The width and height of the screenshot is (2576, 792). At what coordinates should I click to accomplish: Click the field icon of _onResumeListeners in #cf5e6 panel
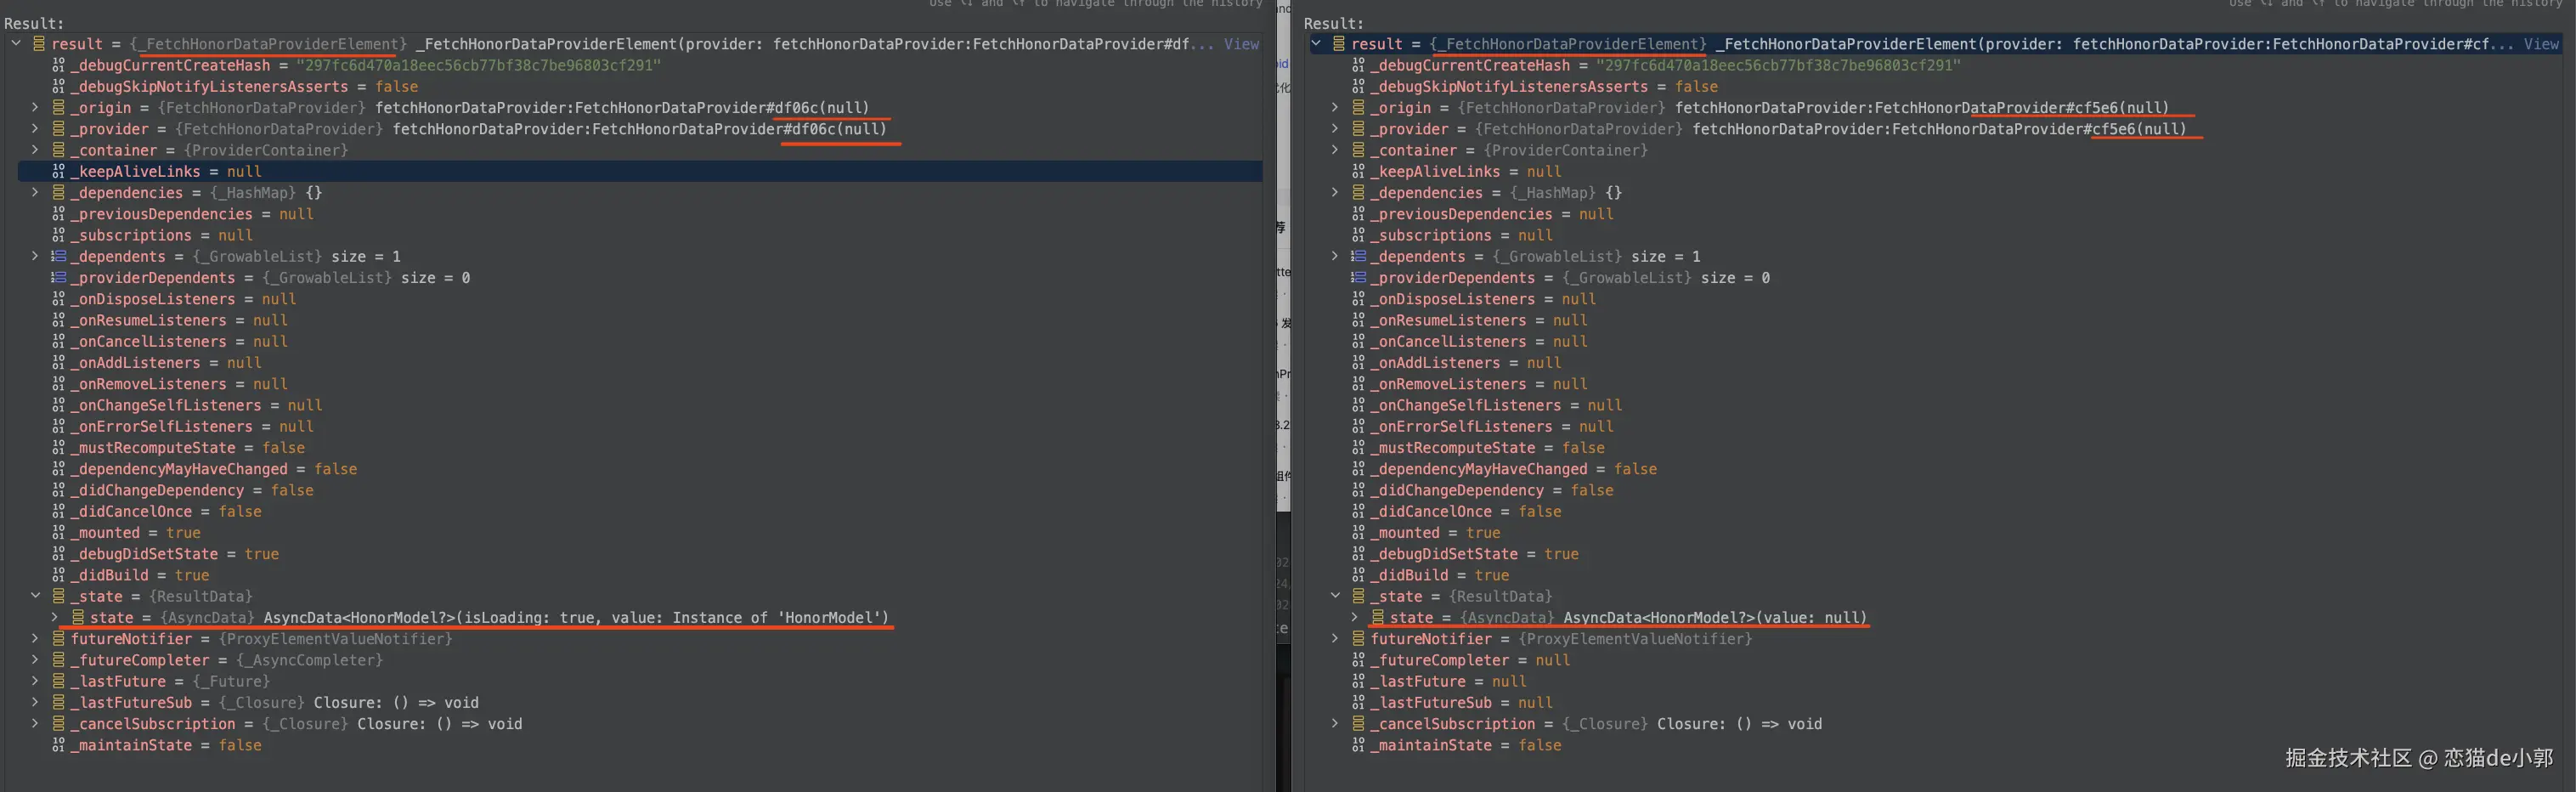click(1358, 321)
